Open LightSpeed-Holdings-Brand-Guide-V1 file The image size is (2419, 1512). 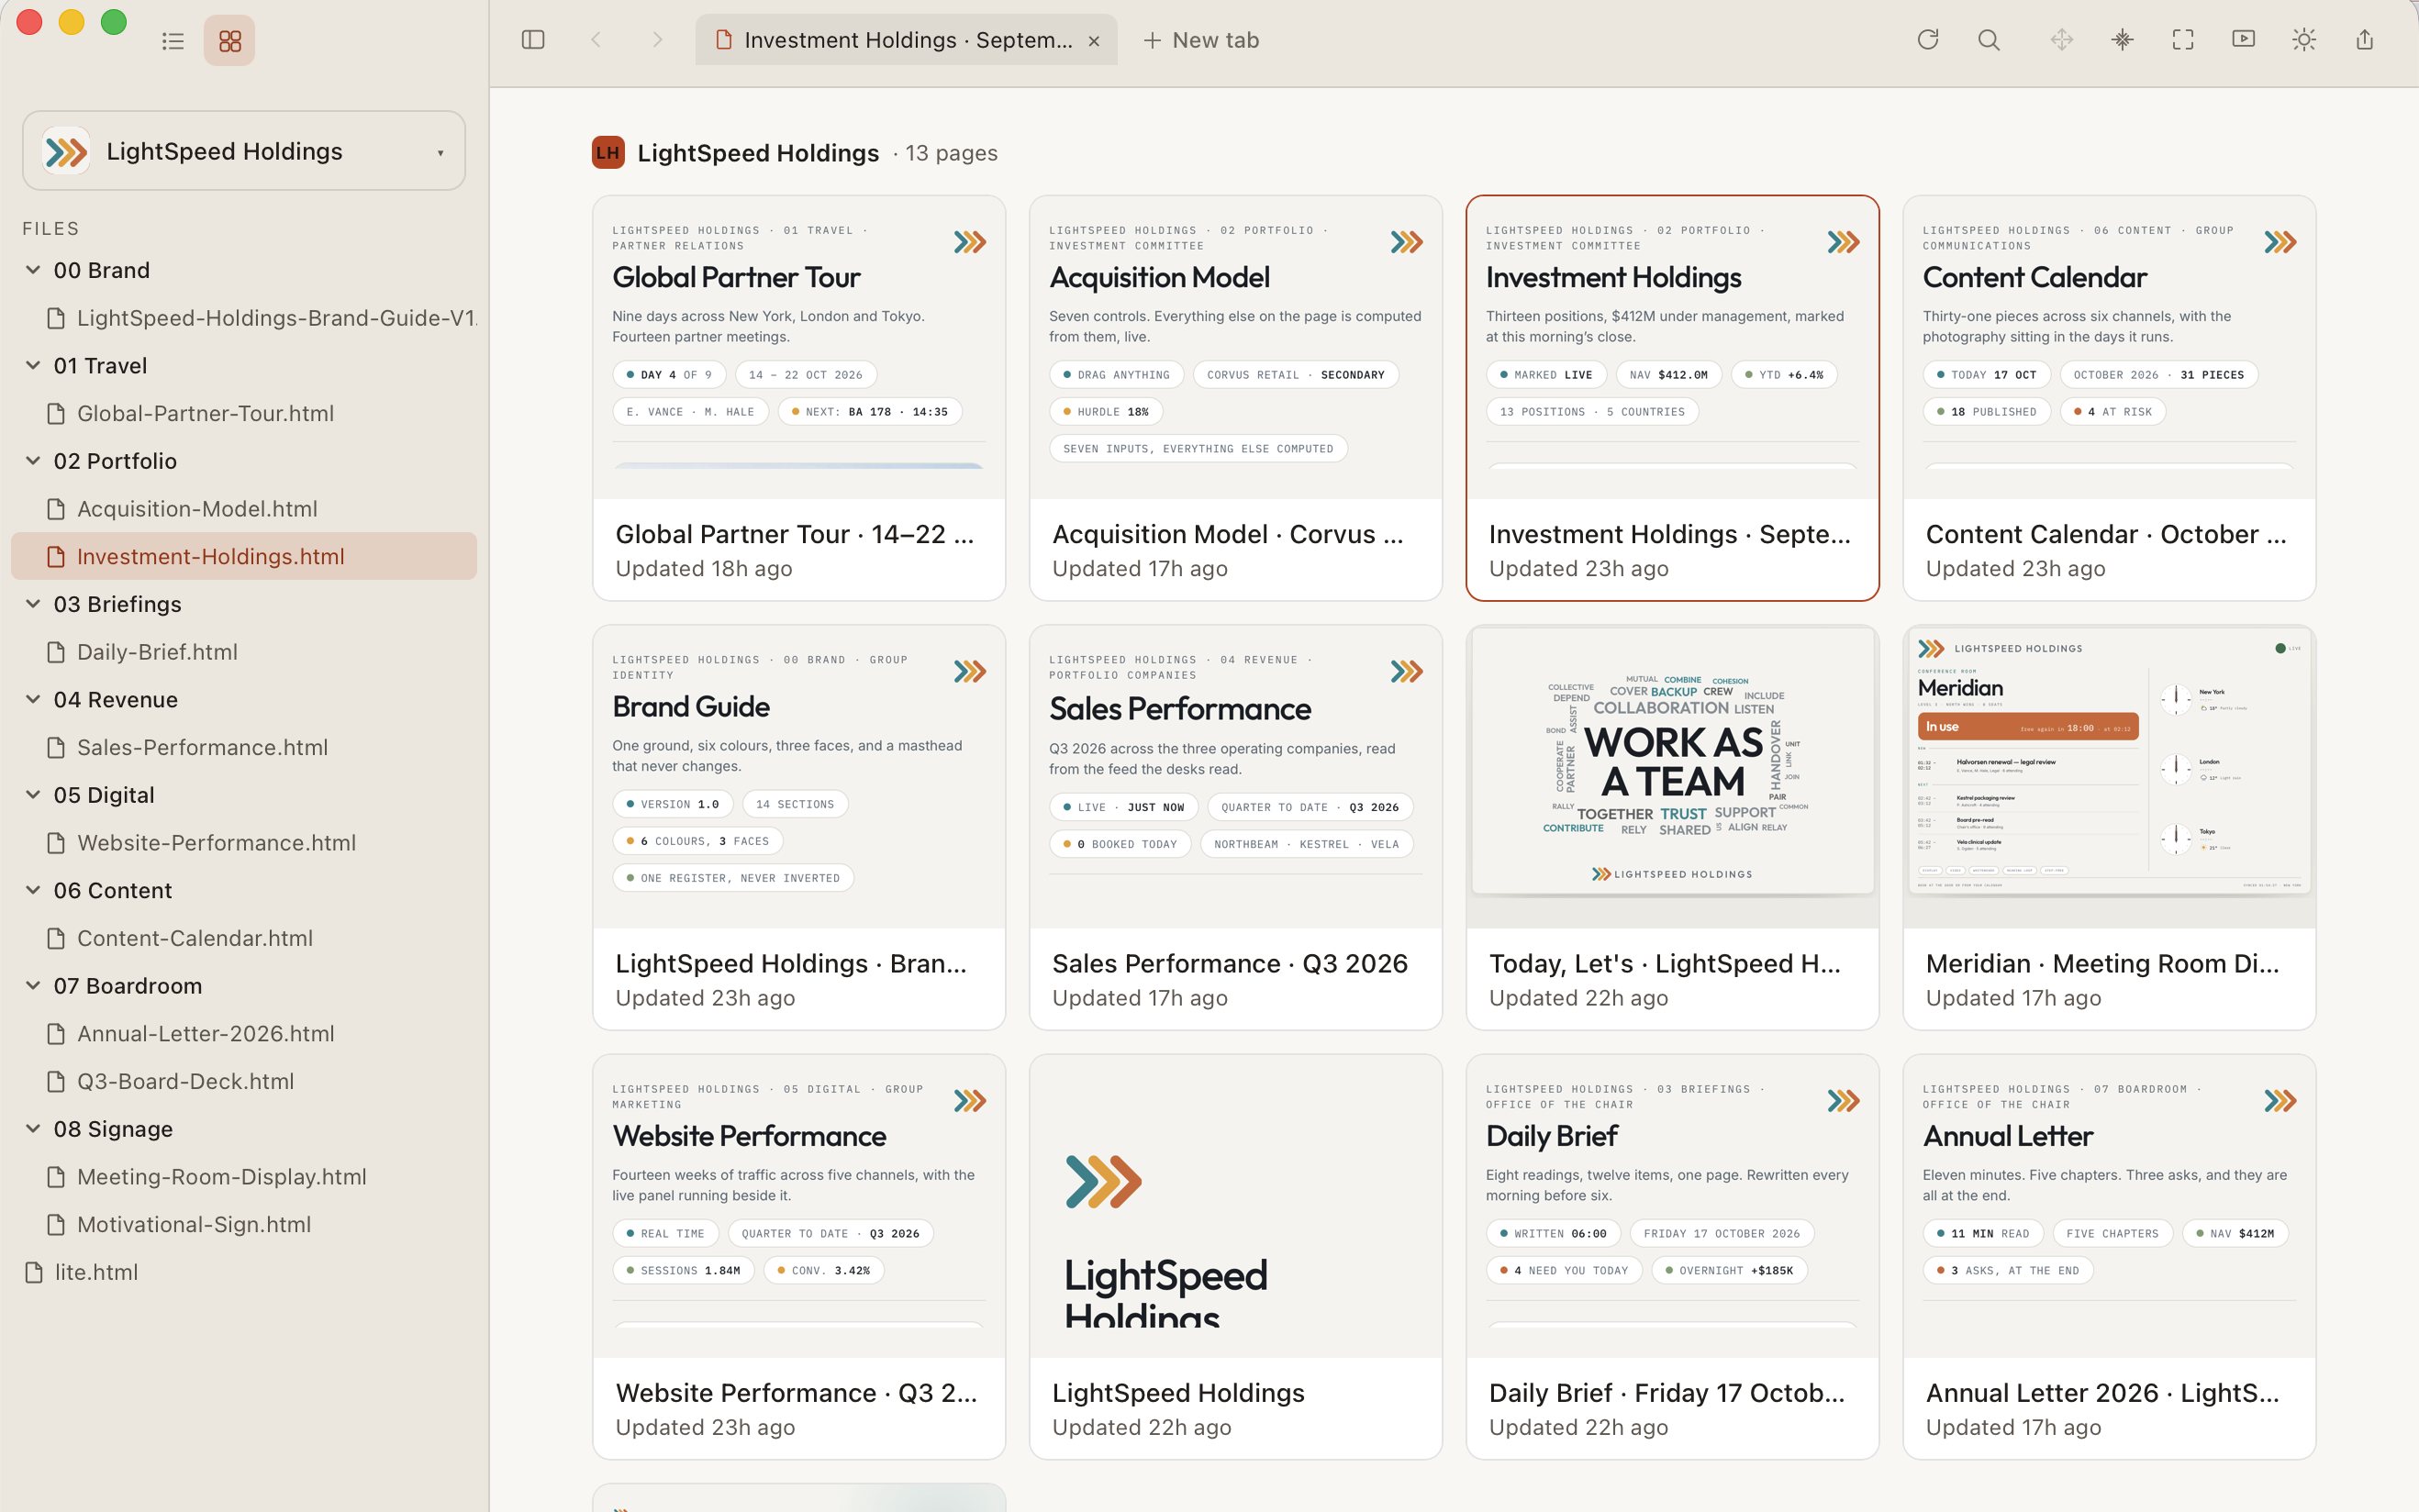244,318
